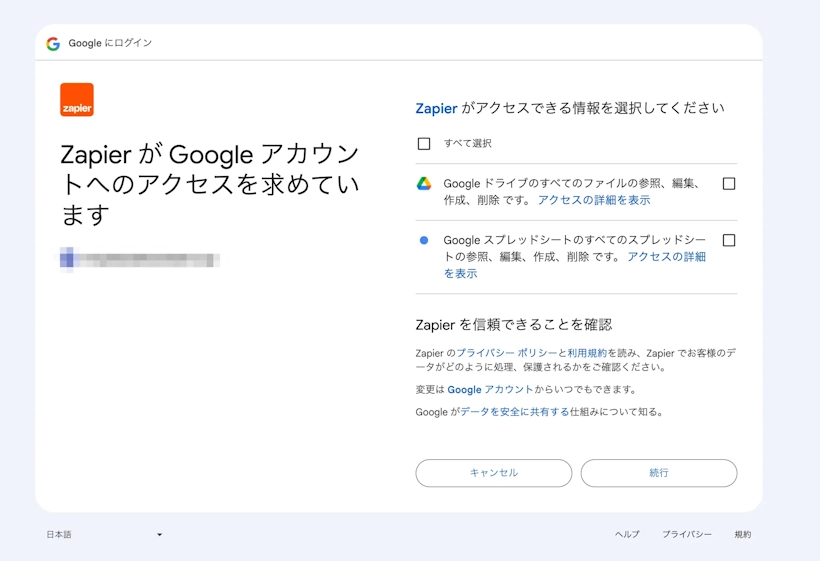The width and height of the screenshot is (820, 561).
Task: Click the Zapier を信頼できることを確認 heading
Action: click(514, 325)
